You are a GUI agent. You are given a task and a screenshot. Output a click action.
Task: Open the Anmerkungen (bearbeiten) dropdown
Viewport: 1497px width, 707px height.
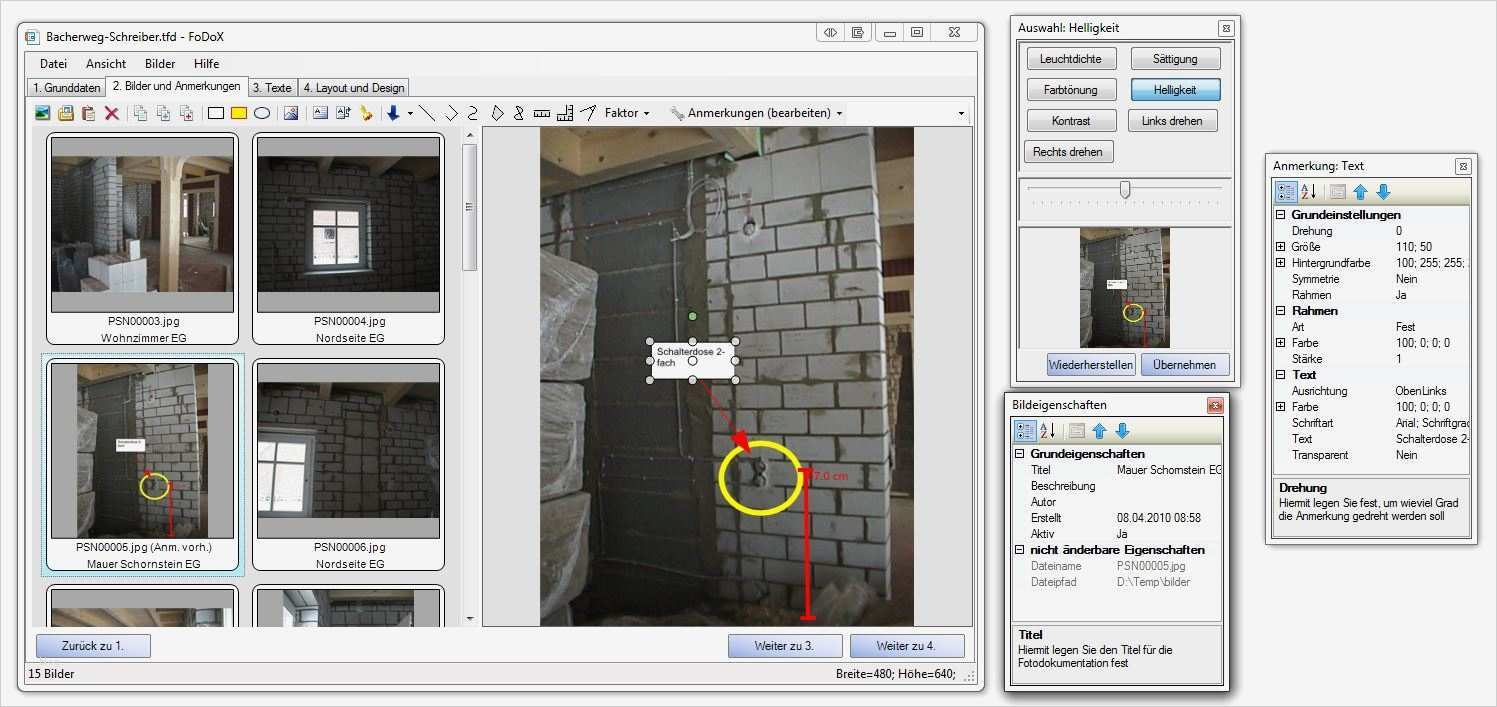pos(756,113)
